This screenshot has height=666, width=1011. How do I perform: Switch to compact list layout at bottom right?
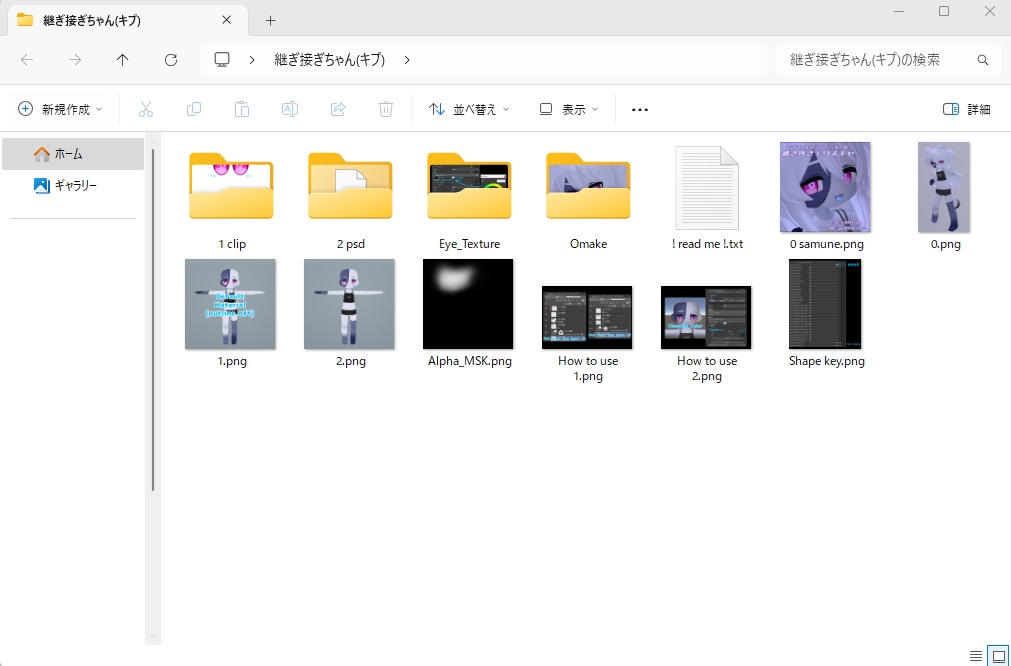click(x=976, y=654)
